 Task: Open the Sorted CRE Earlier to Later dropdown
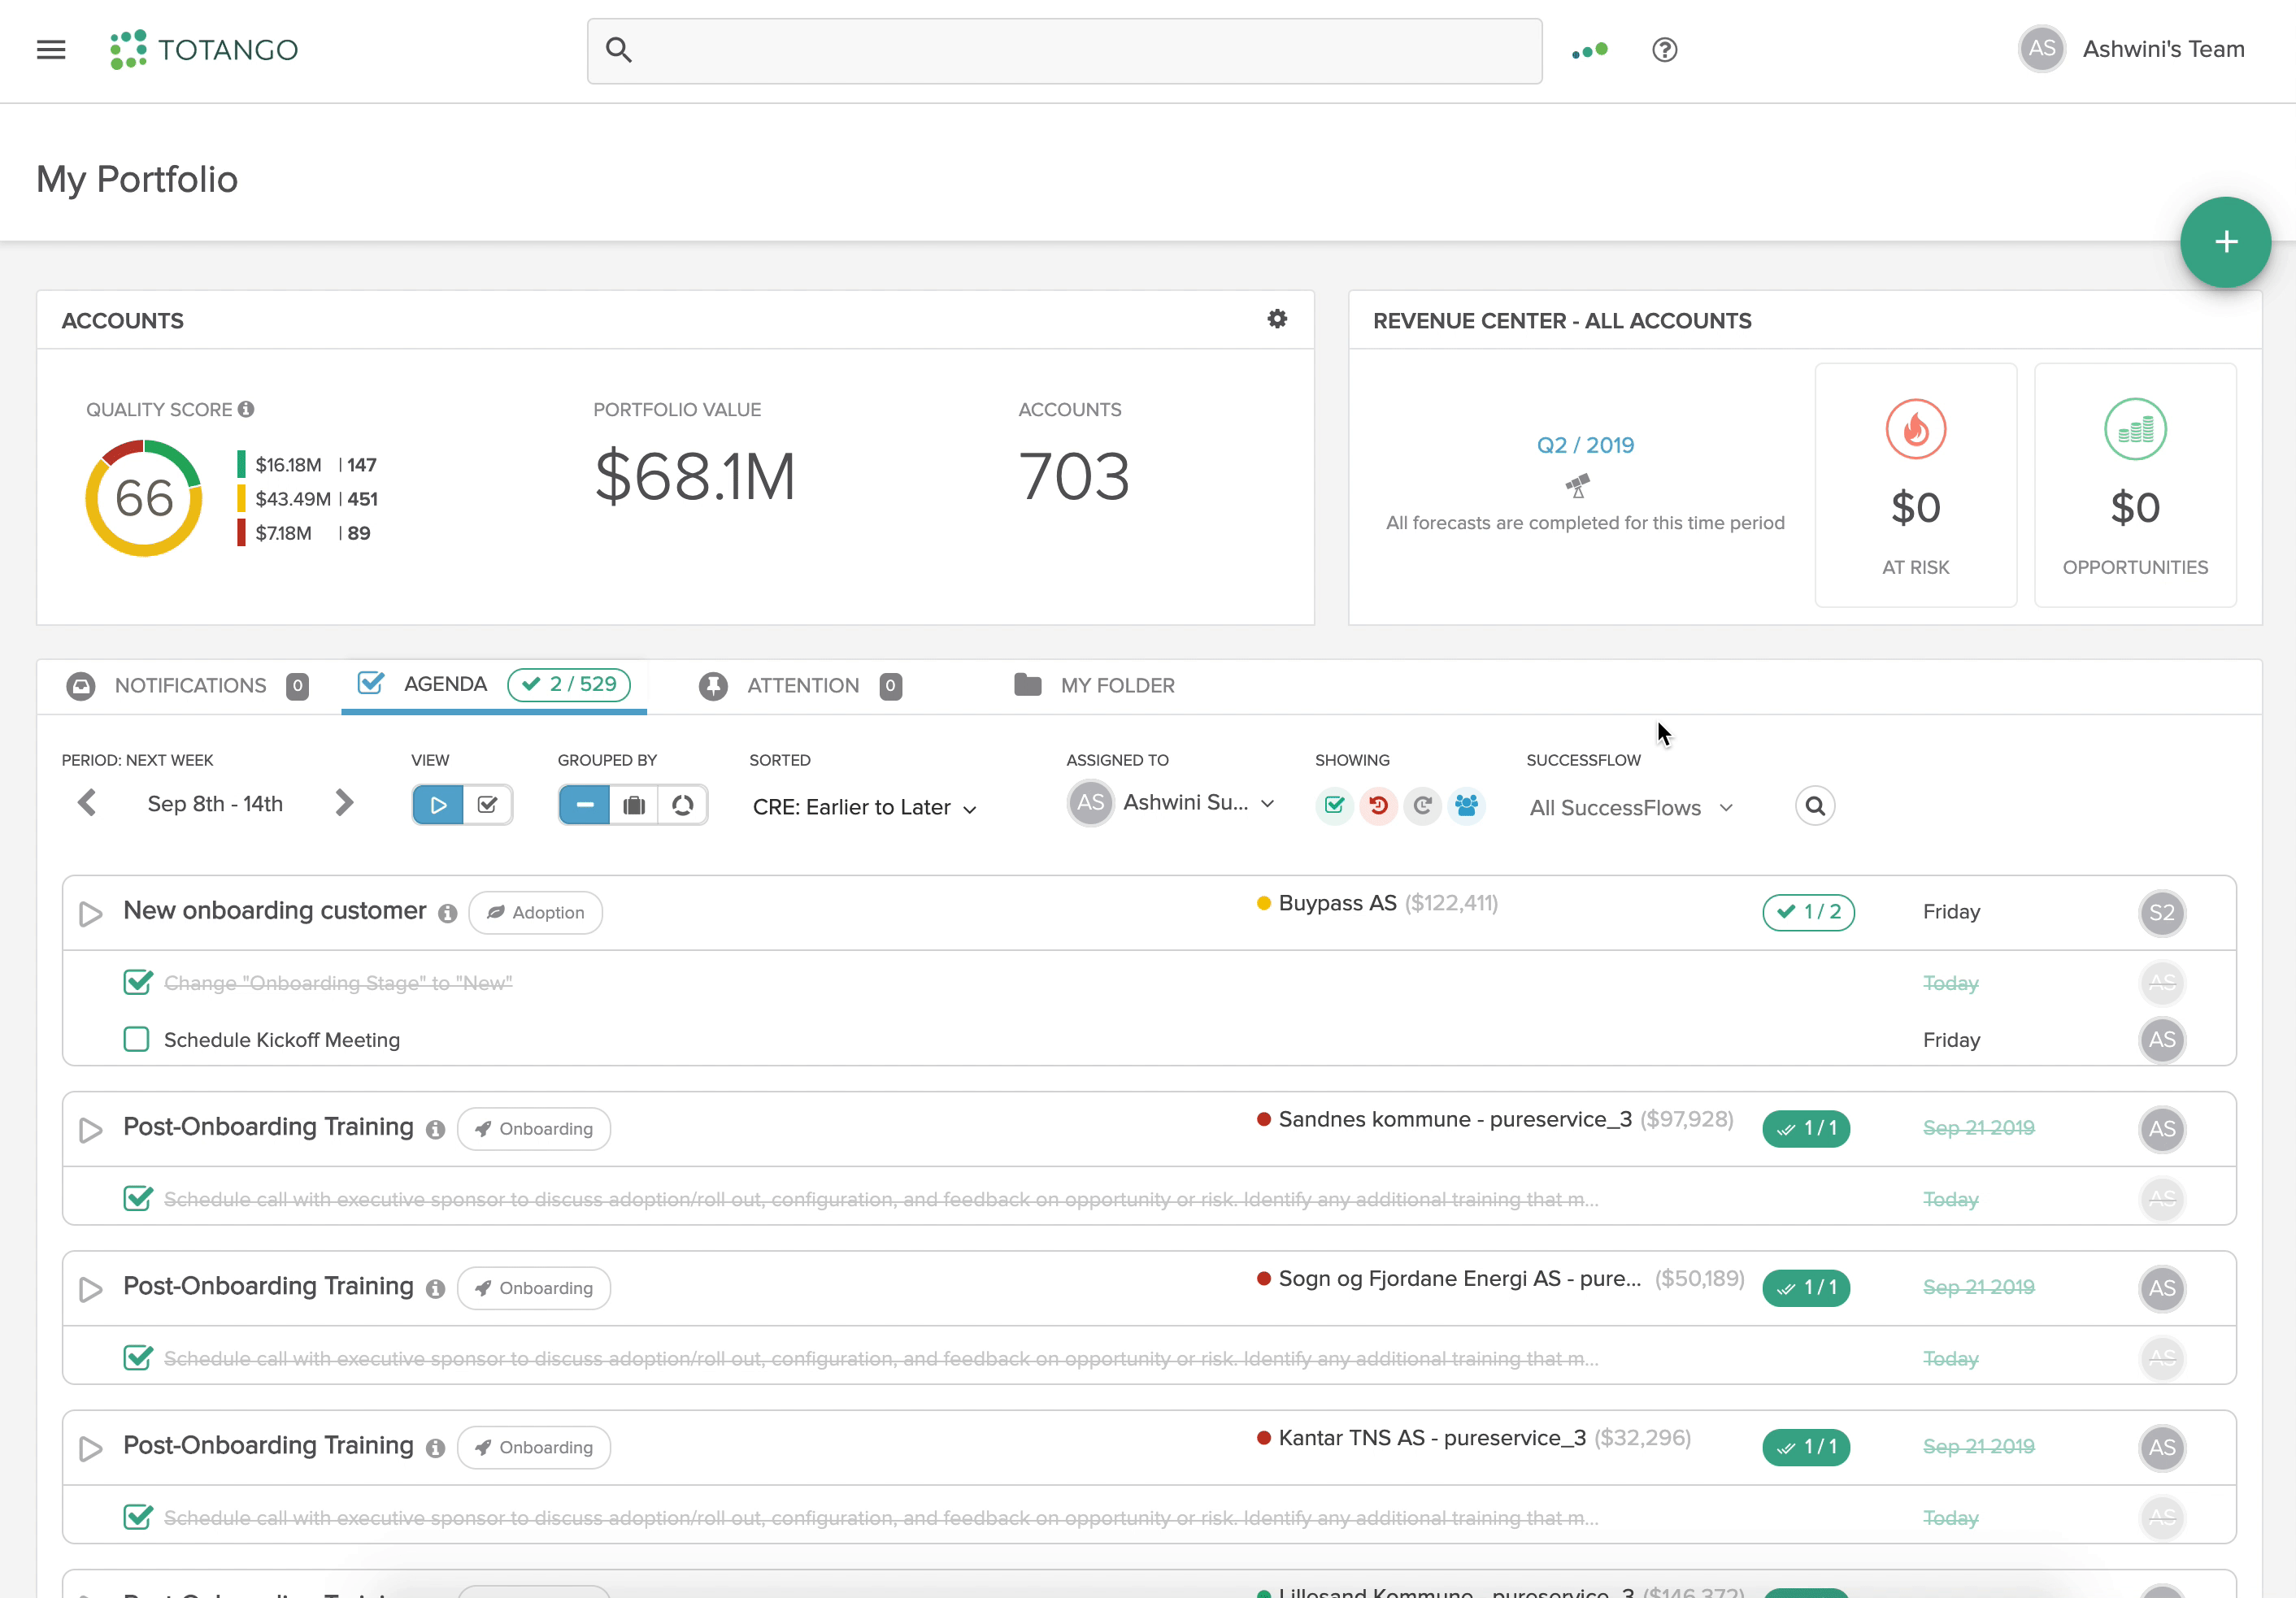(864, 807)
